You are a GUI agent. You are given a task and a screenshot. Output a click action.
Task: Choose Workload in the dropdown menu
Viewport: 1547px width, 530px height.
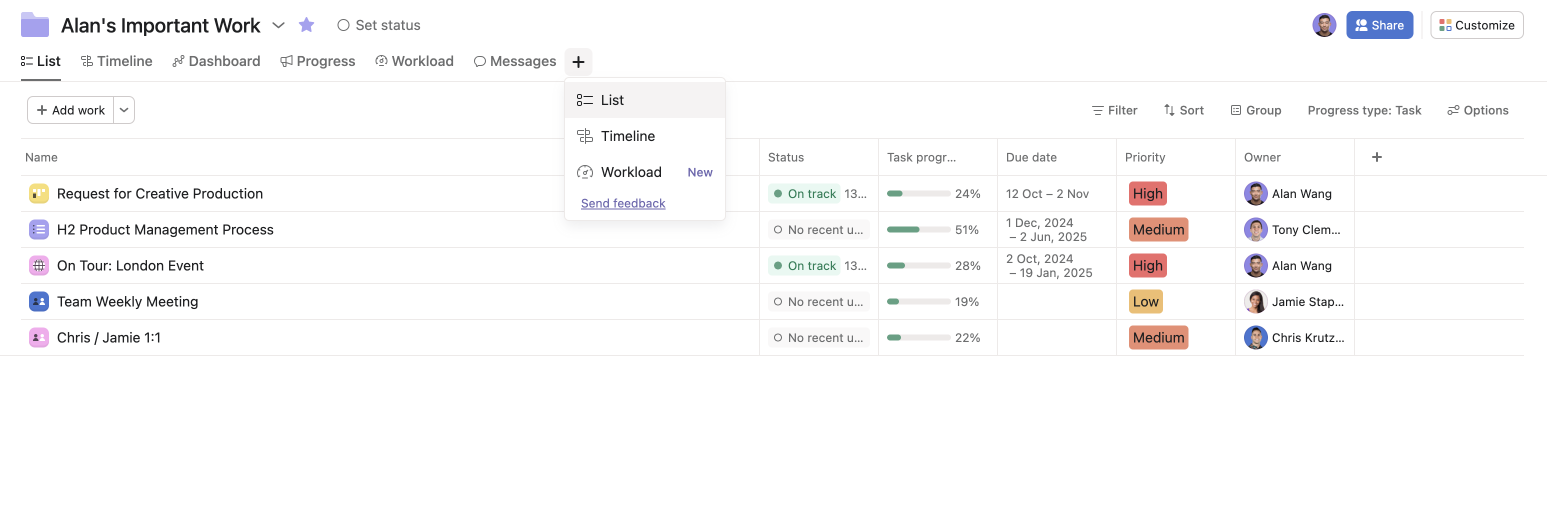(630, 172)
